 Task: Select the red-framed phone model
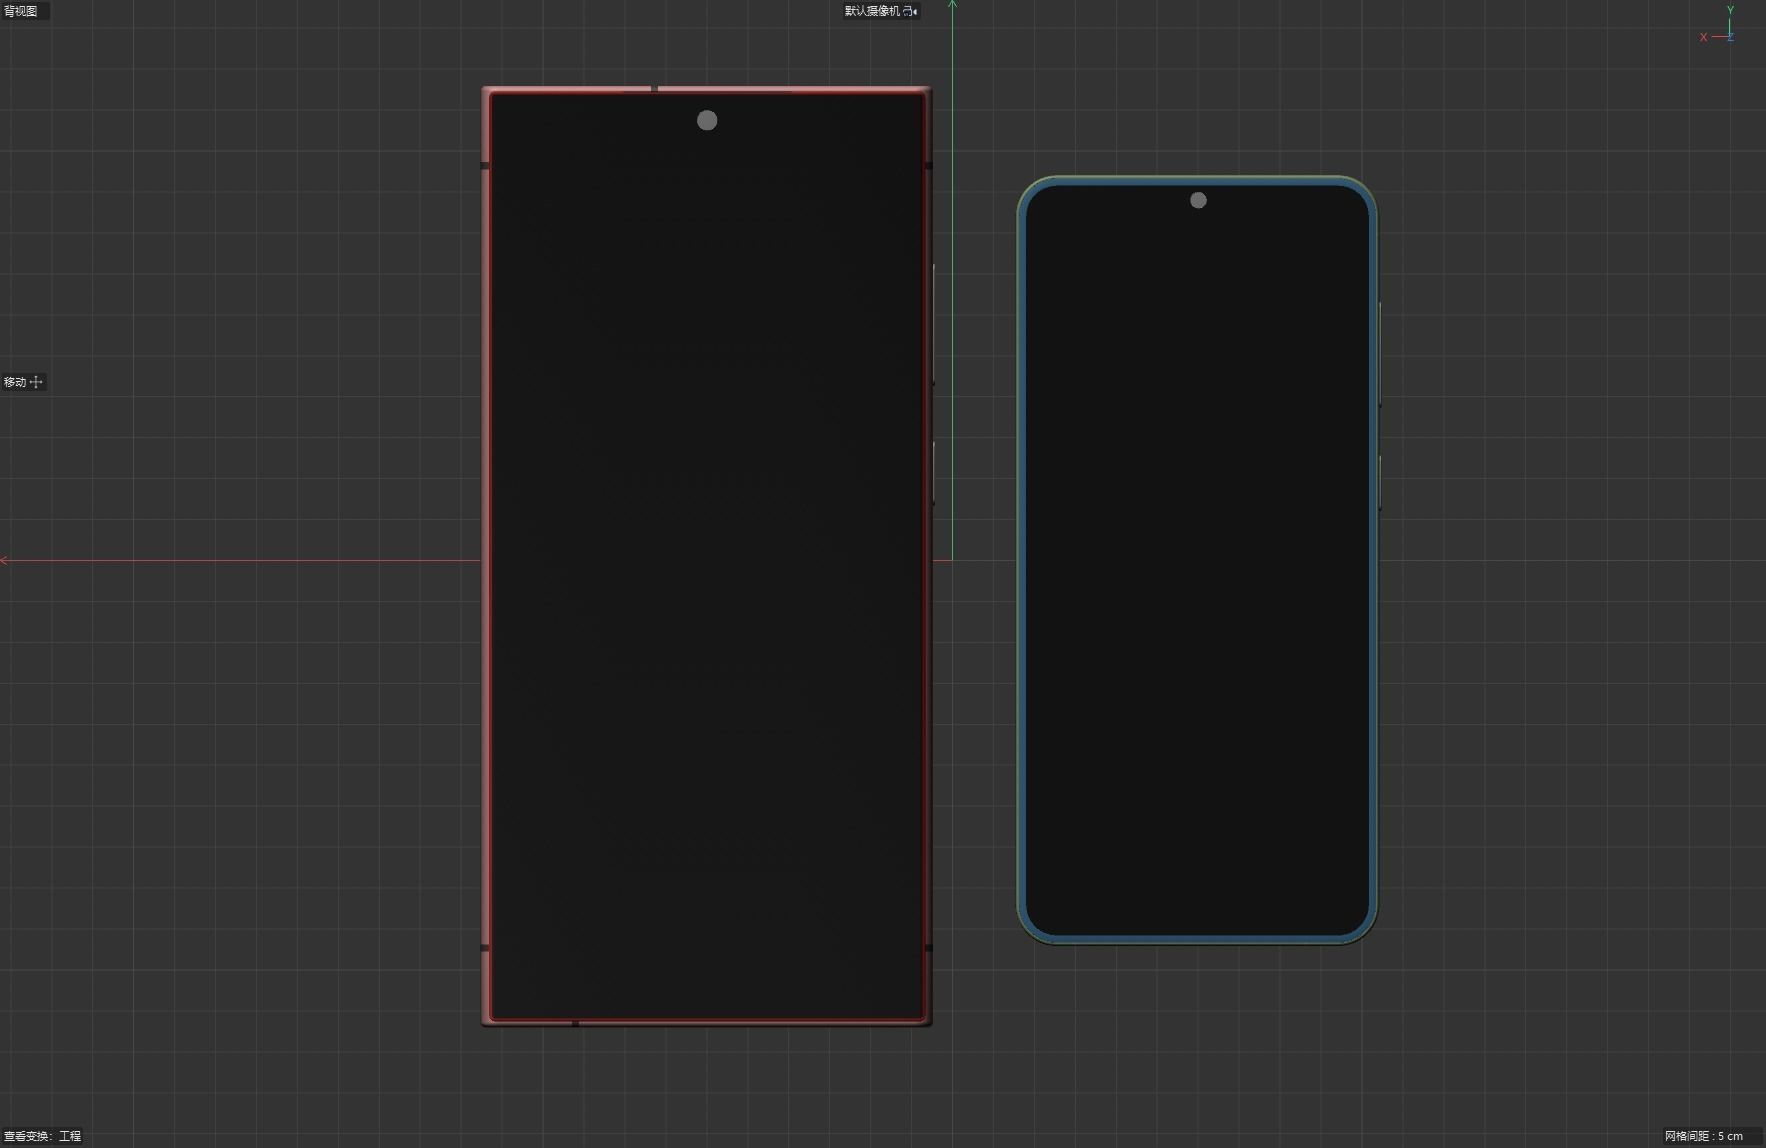(707, 556)
